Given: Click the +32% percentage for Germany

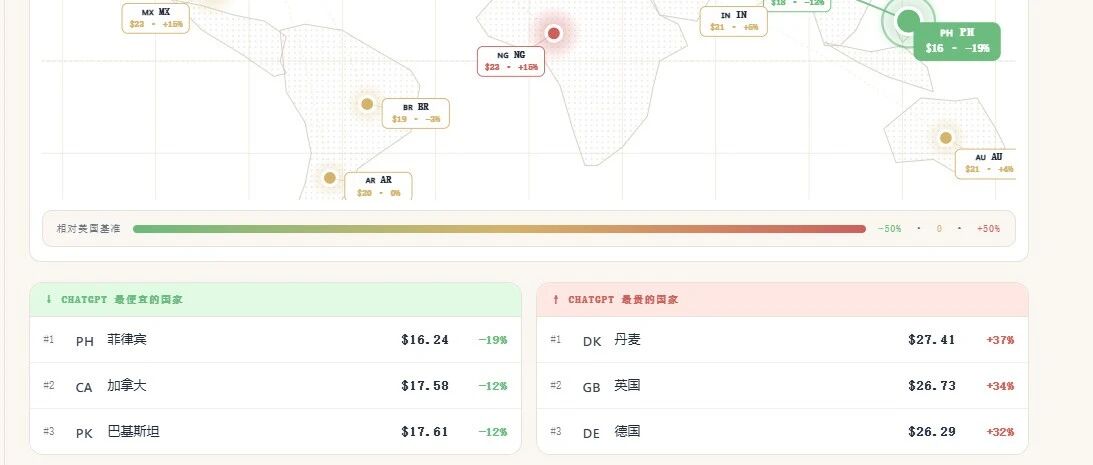Looking at the screenshot, I should point(1000,432).
